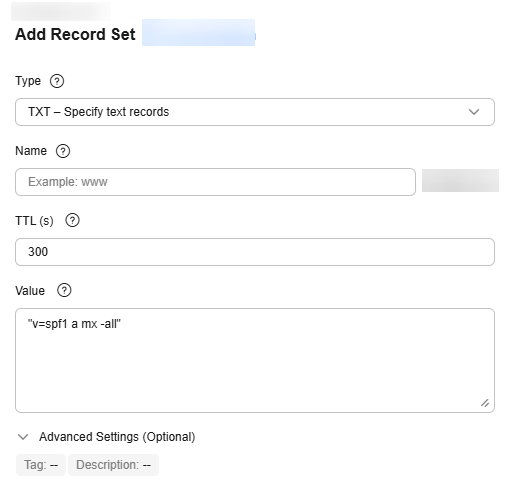Click the highlighted zone name beside Add Record Set
The width and height of the screenshot is (513, 487).
[199, 33]
